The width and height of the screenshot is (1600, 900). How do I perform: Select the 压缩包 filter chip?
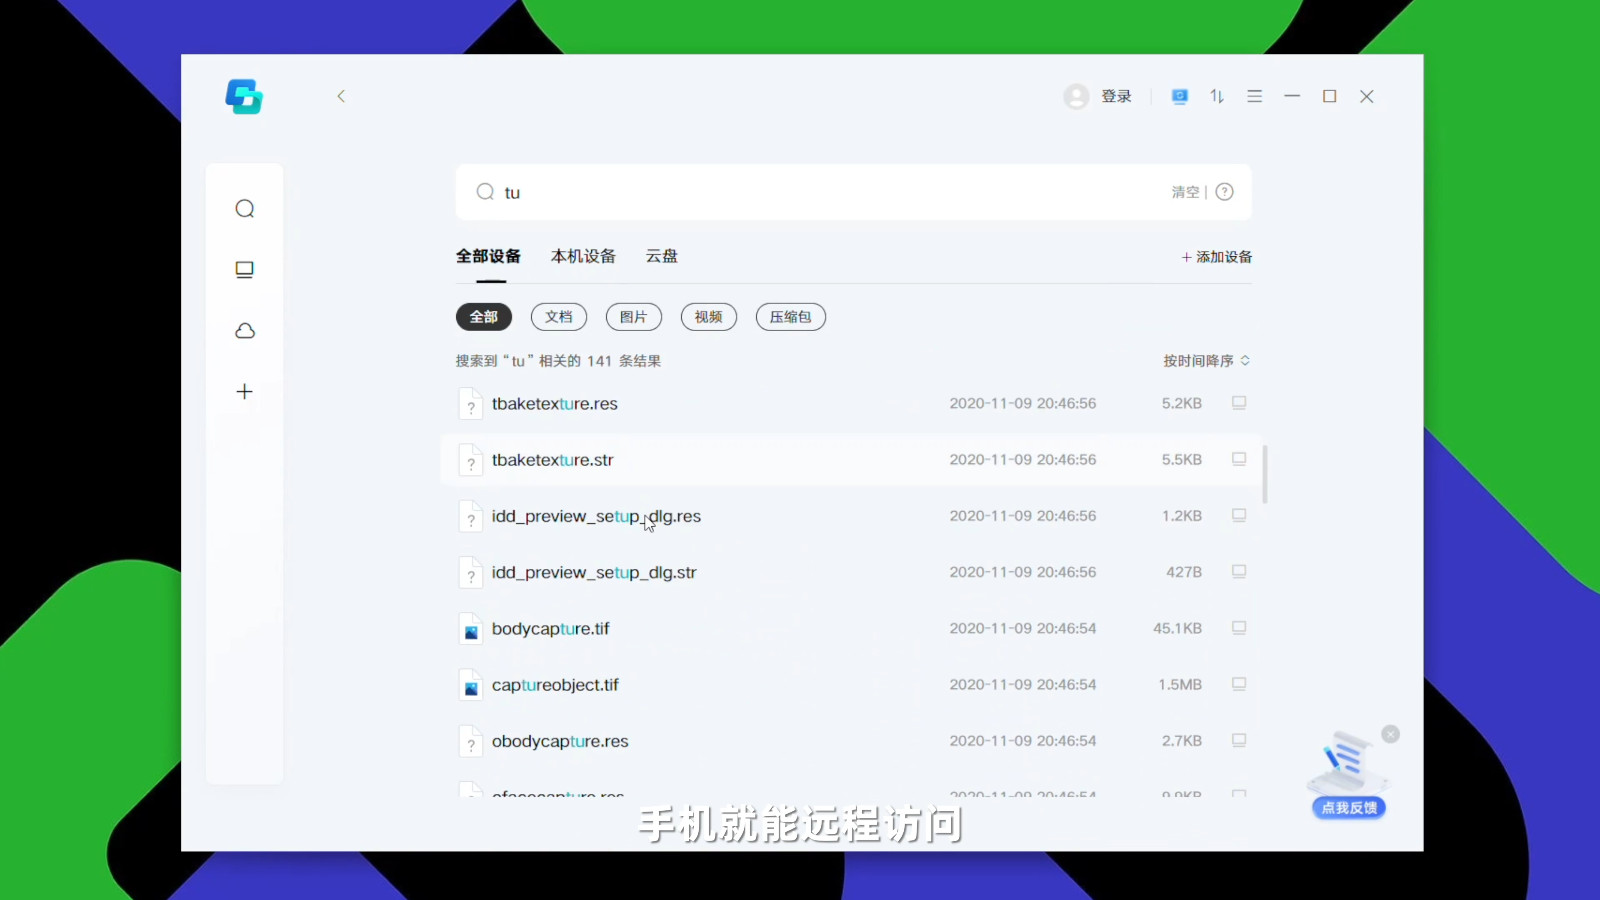click(791, 317)
